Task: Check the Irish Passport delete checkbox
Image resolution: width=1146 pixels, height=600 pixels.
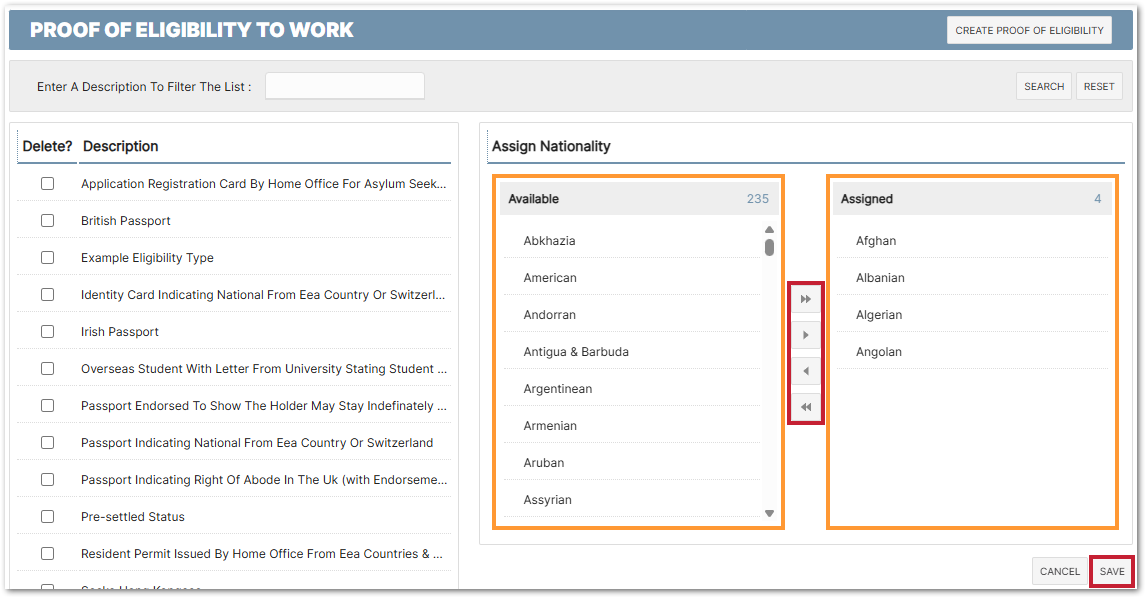Action: point(47,332)
